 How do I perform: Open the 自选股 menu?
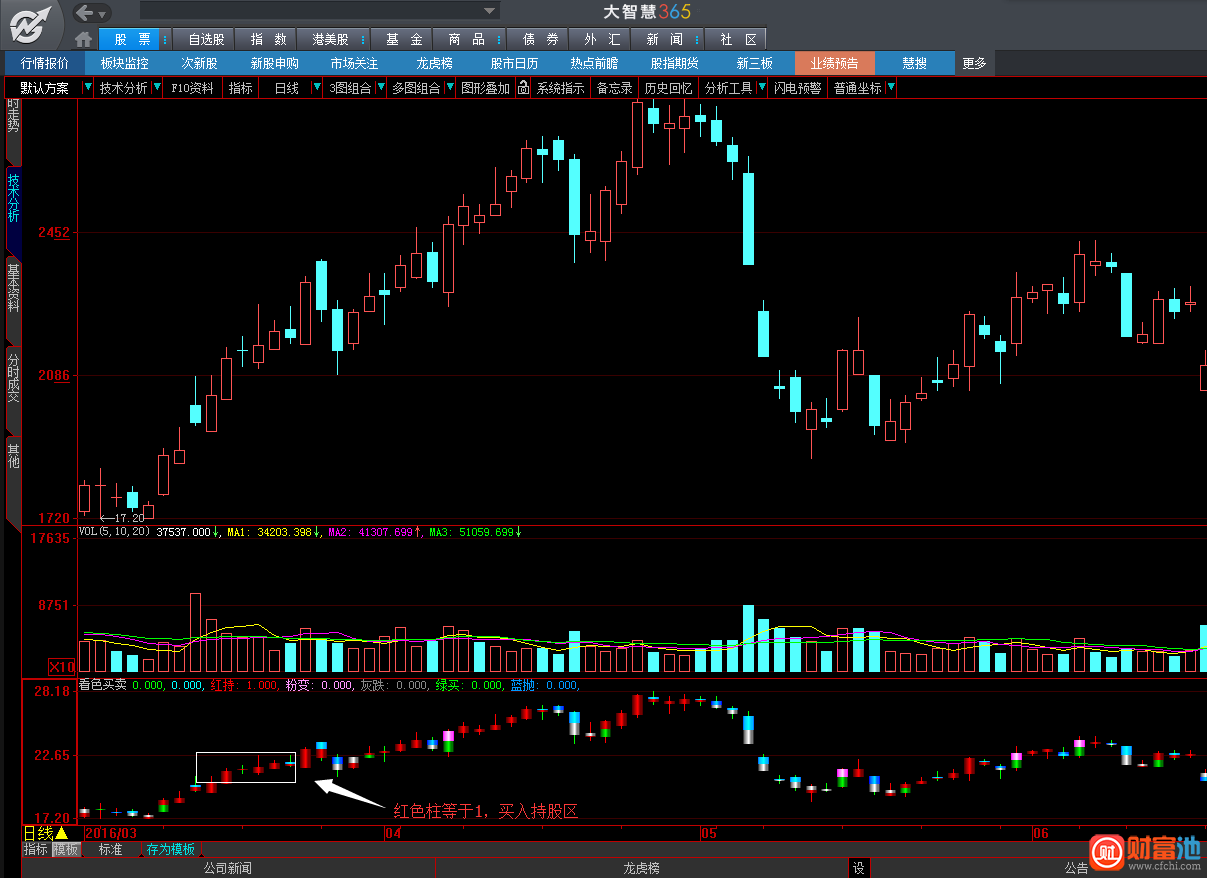[x=206, y=39]
